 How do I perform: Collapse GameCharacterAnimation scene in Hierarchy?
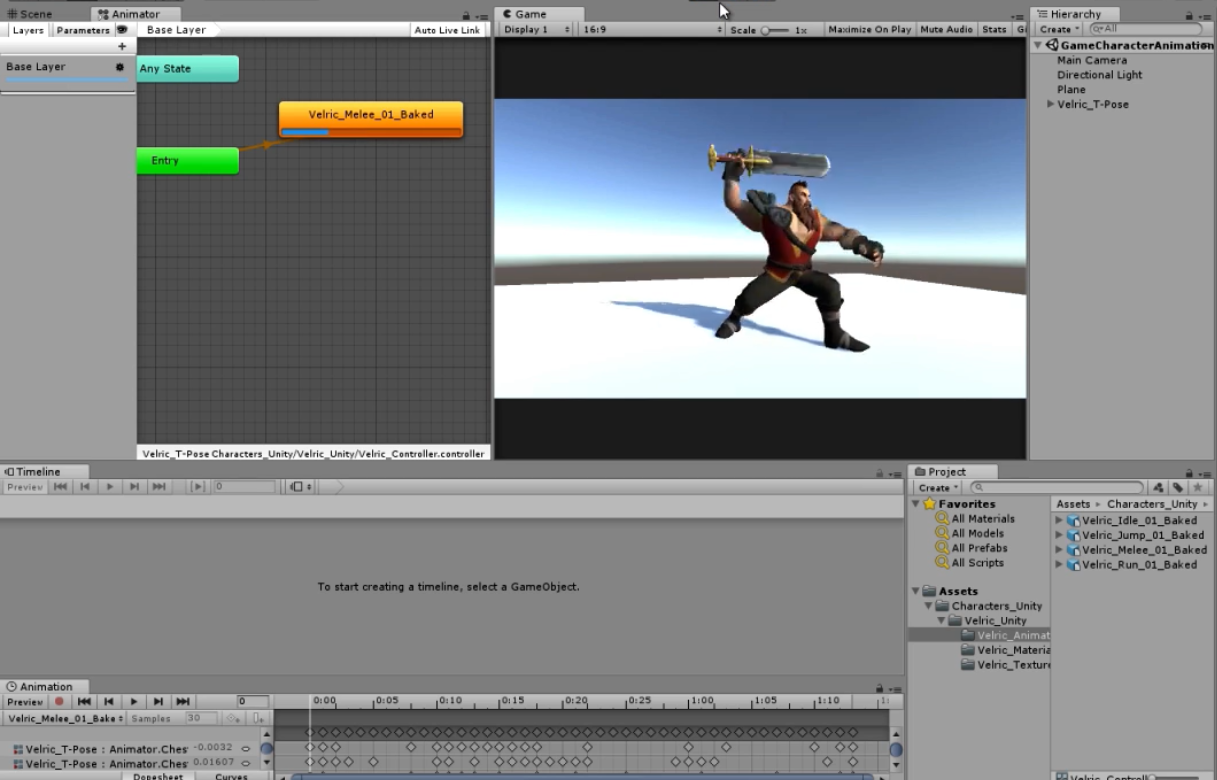coord(1038,46)
